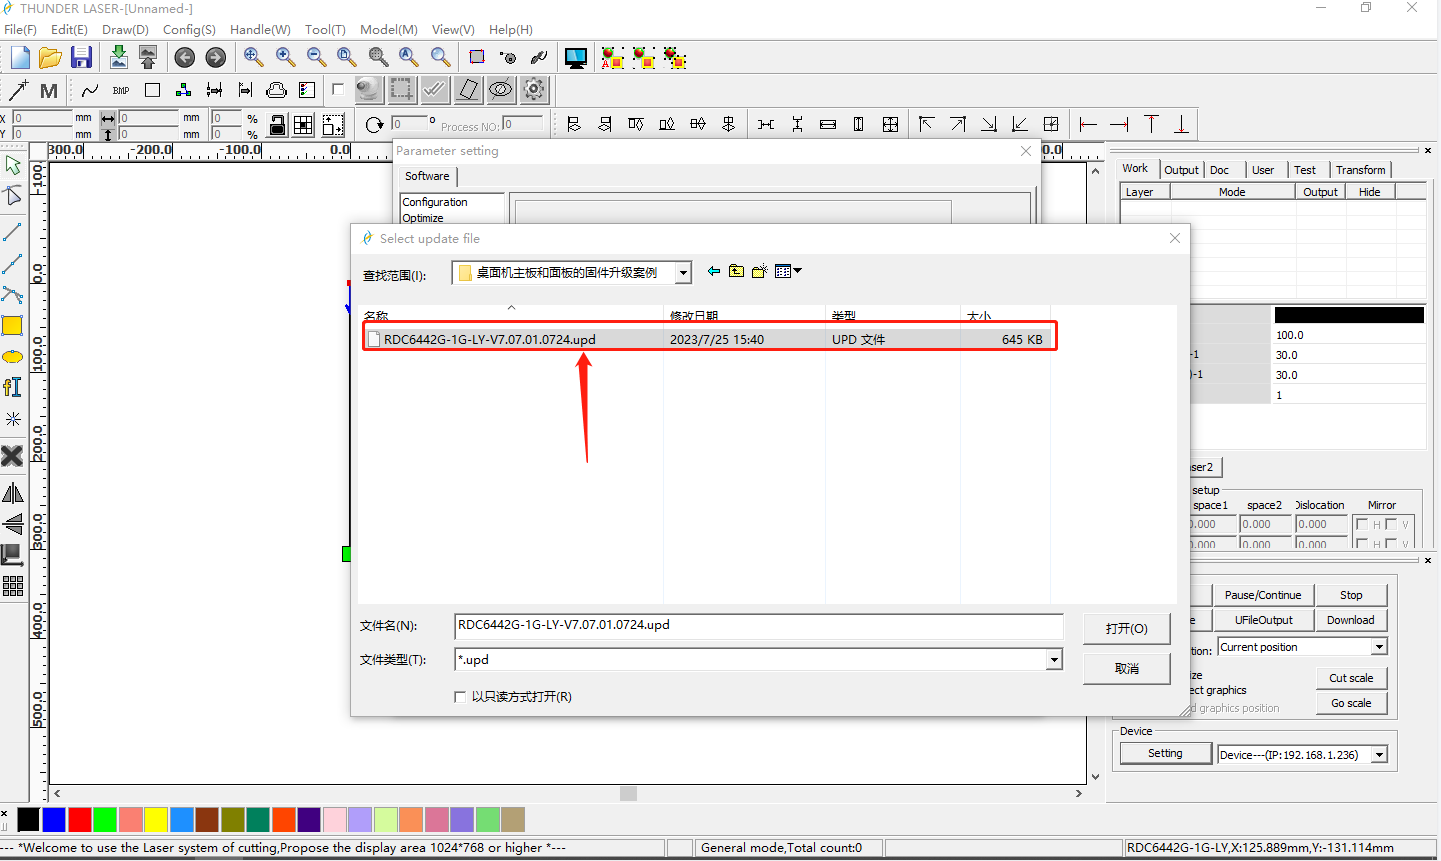Click the Cut scale button
The width and height of the screenshot is (1441, 861).
[1351, 678]
